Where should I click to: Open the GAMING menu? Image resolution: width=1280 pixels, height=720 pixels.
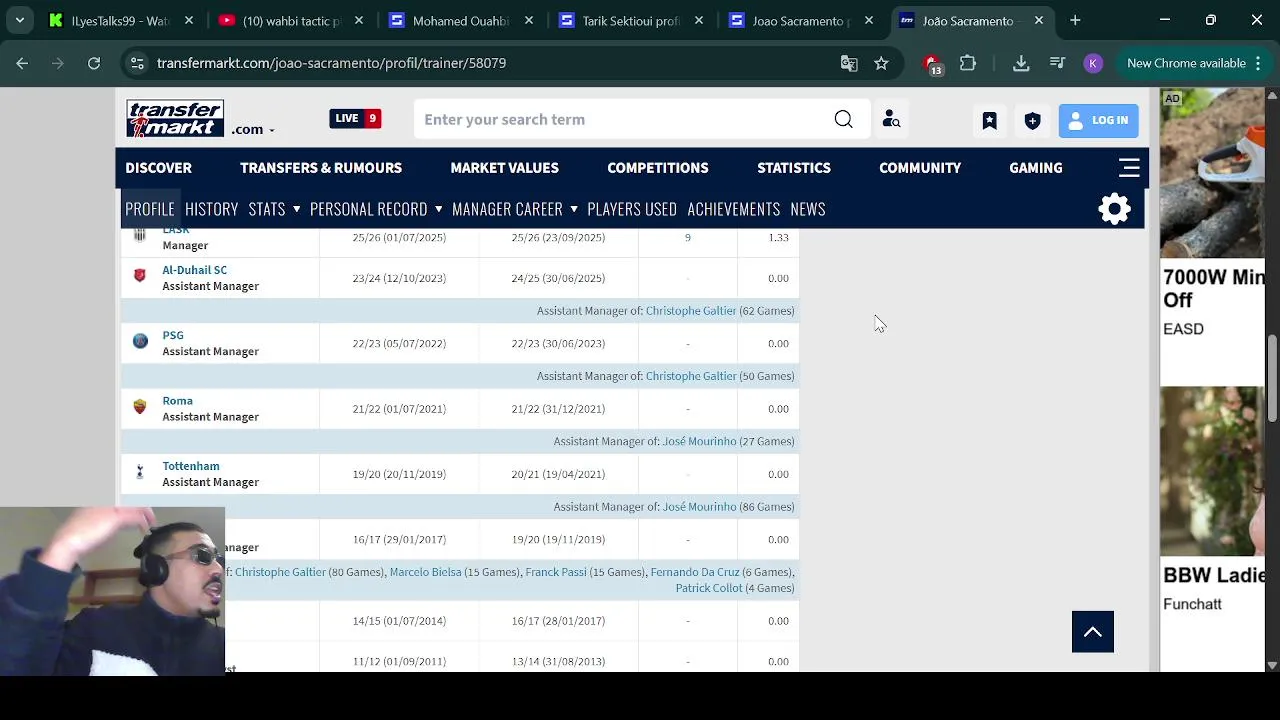click(1036, 168)
